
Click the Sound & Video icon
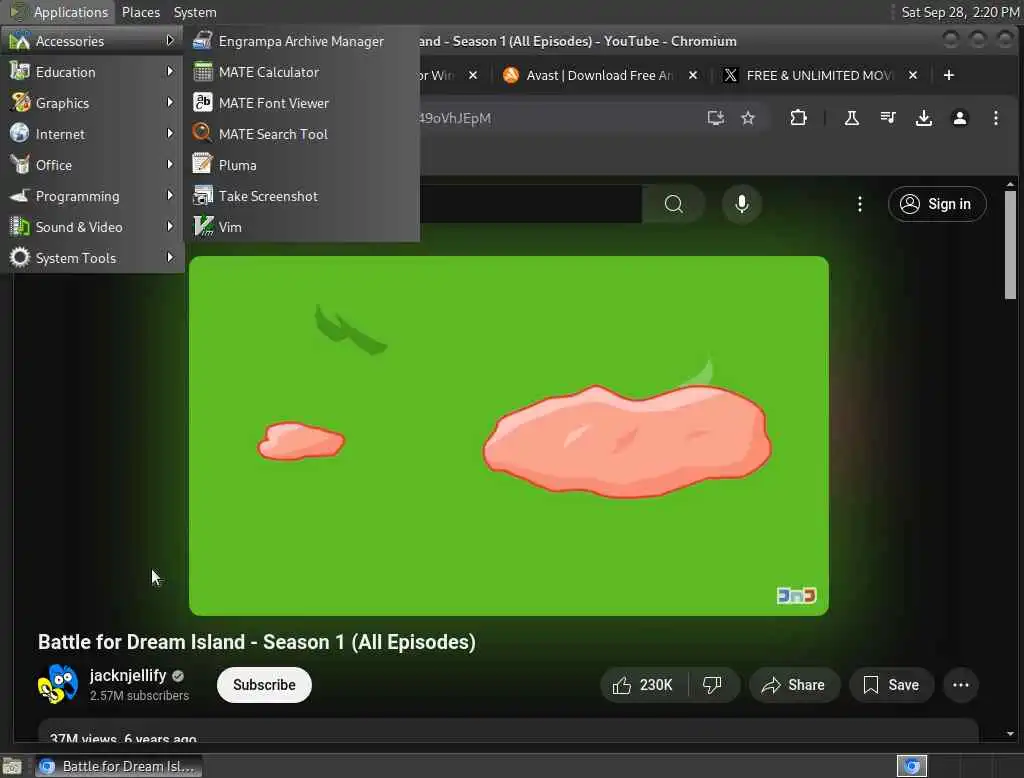[20, 227]
